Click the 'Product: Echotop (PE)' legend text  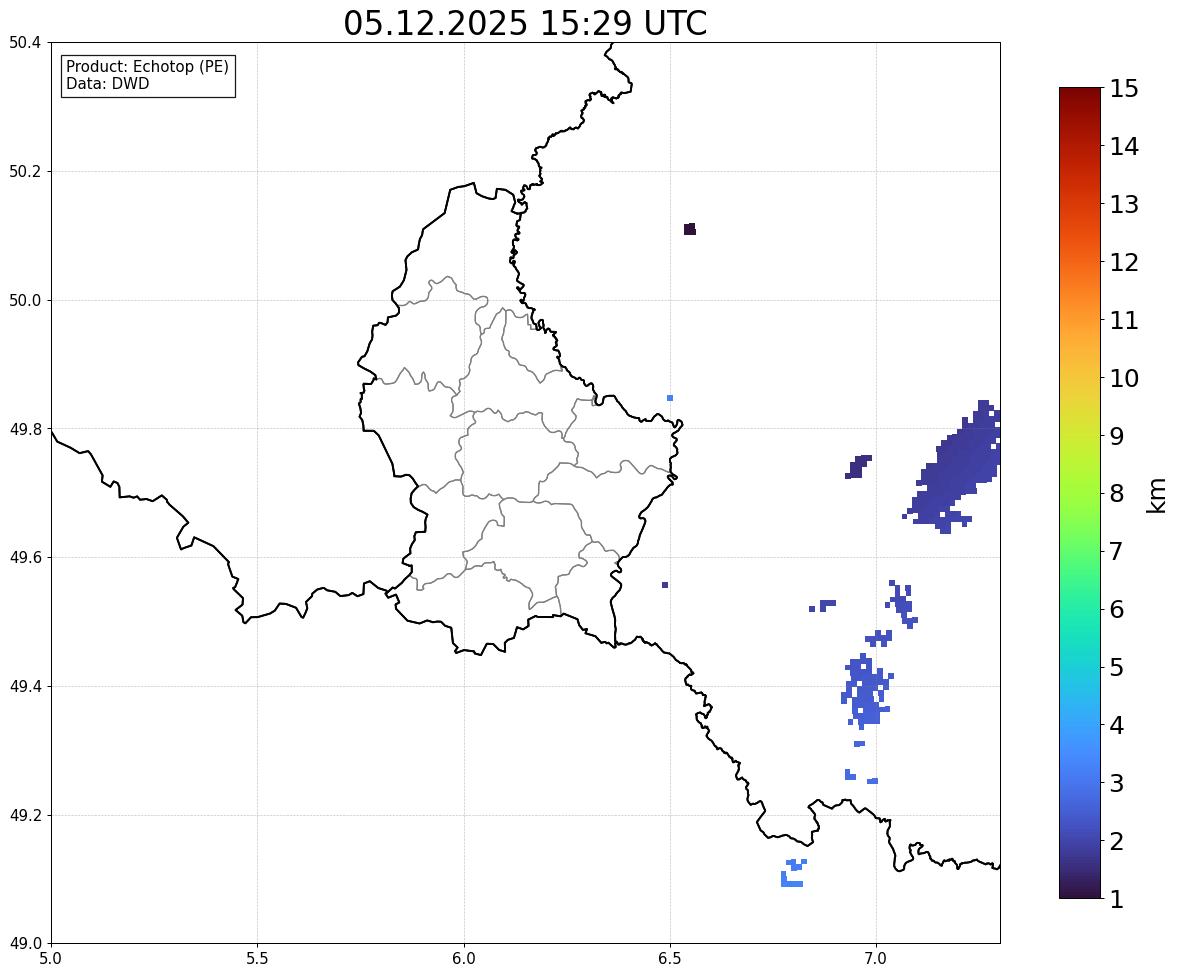click(147, 66)
